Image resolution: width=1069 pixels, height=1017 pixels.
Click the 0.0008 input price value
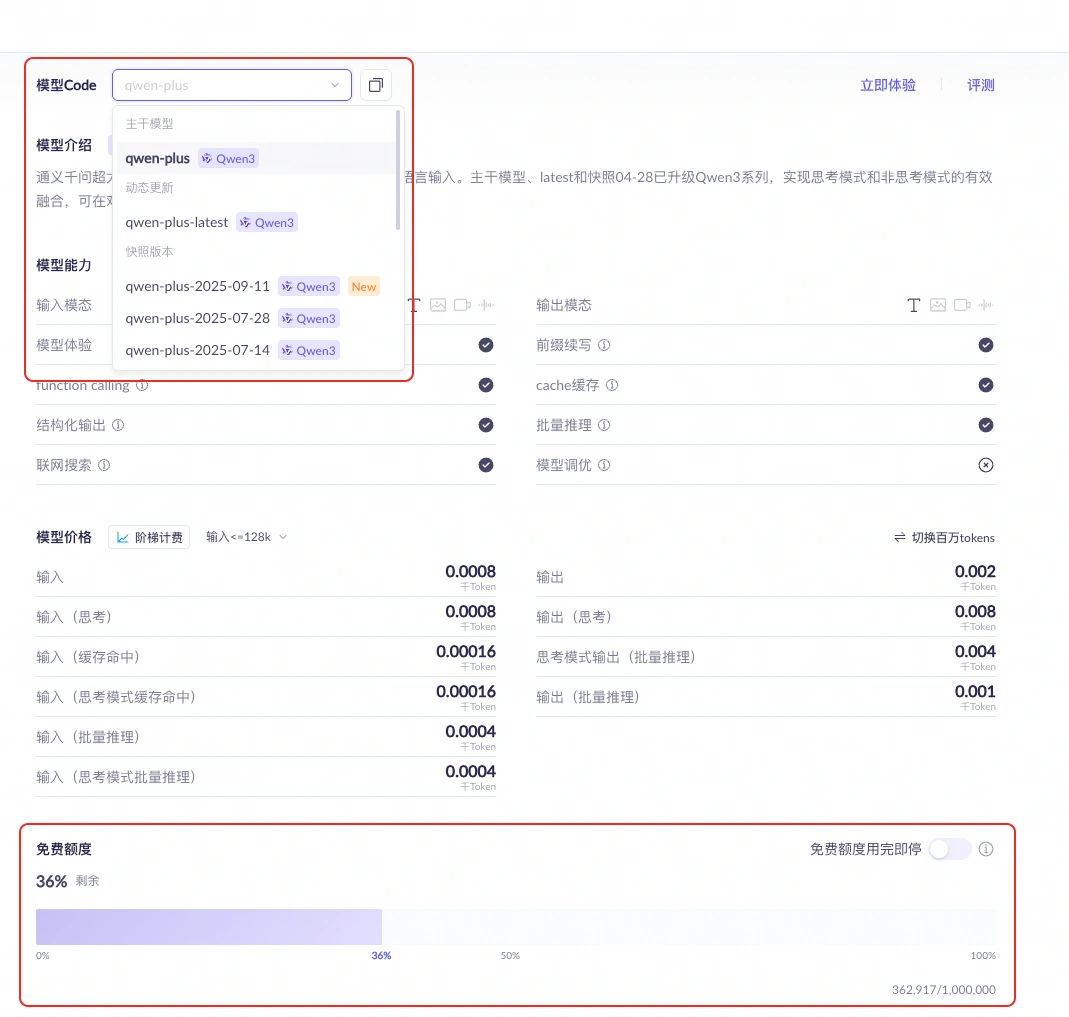(x=470, y=571)
